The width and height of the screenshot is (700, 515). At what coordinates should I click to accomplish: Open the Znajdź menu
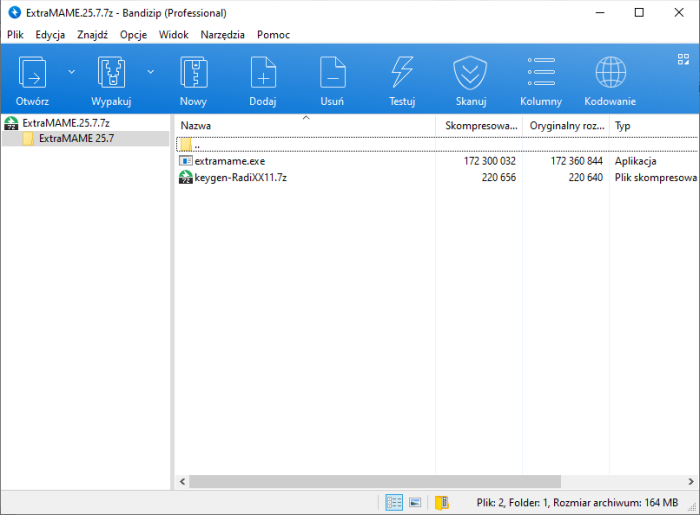(x=92, y=35)
